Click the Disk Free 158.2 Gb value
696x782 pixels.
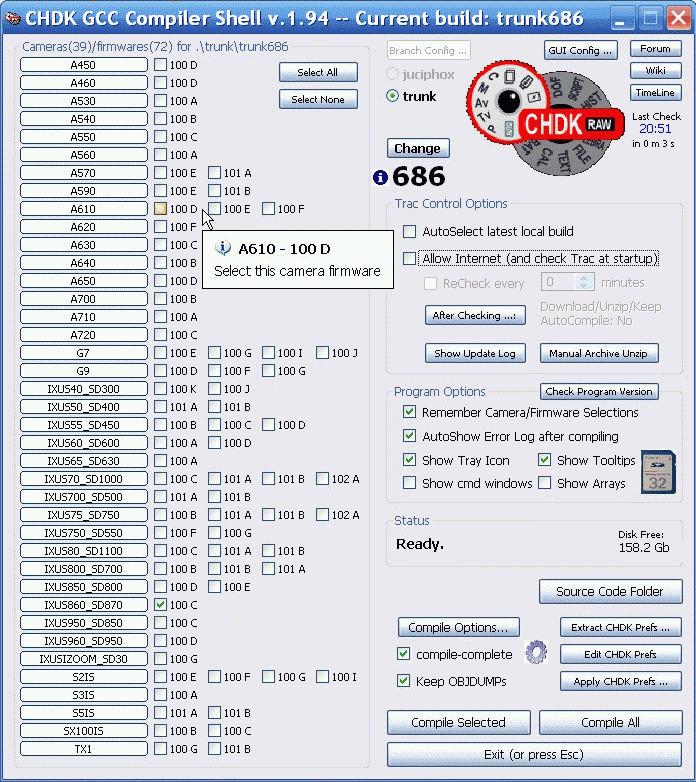pyautogui.click(x=644, y=548)
